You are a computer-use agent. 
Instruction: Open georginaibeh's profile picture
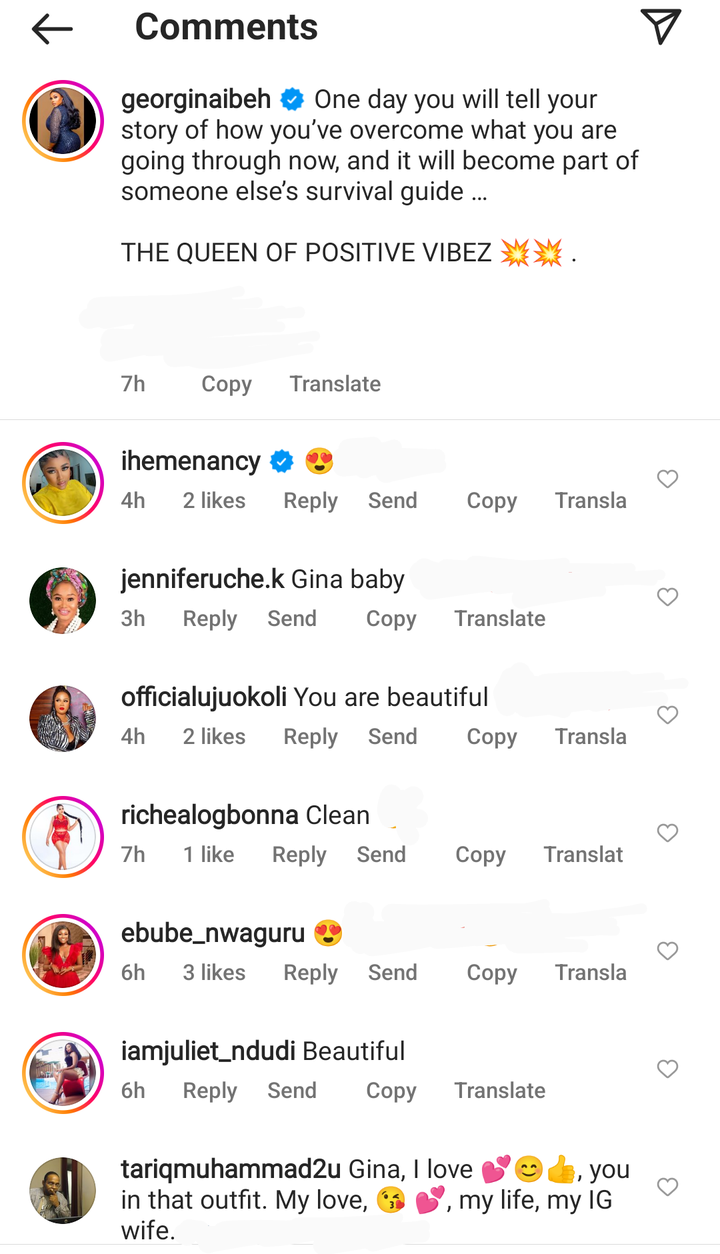(x=63, y=121)
